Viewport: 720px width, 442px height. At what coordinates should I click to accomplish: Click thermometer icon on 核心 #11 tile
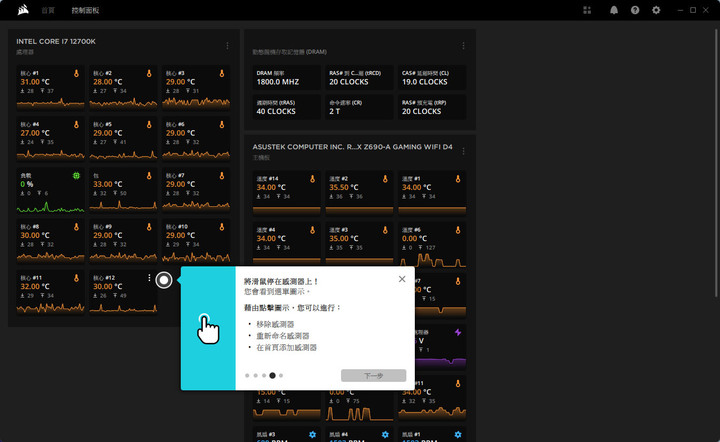(76, 278)
